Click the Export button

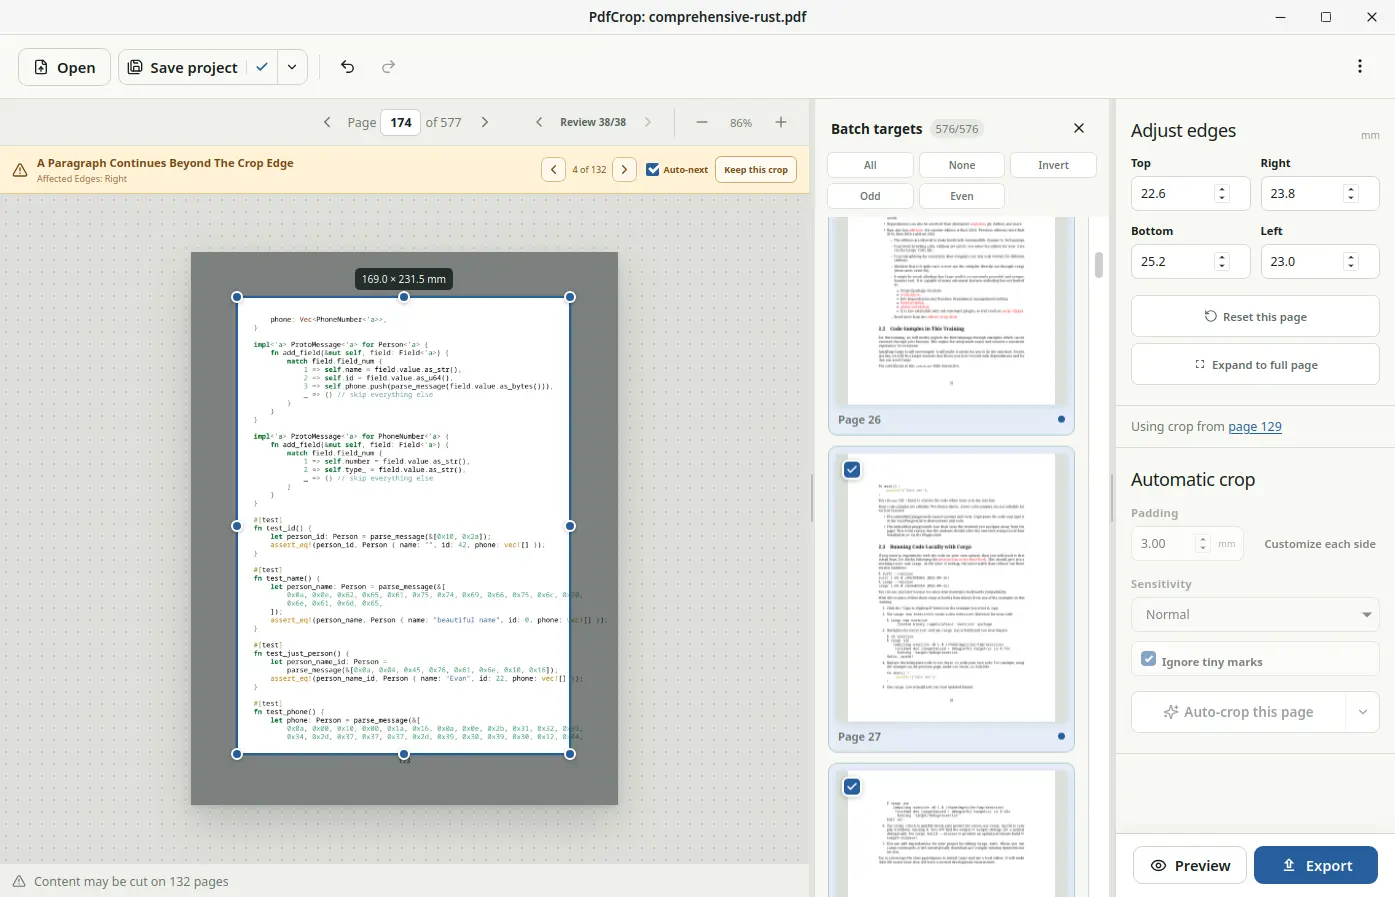(1316, 866)
